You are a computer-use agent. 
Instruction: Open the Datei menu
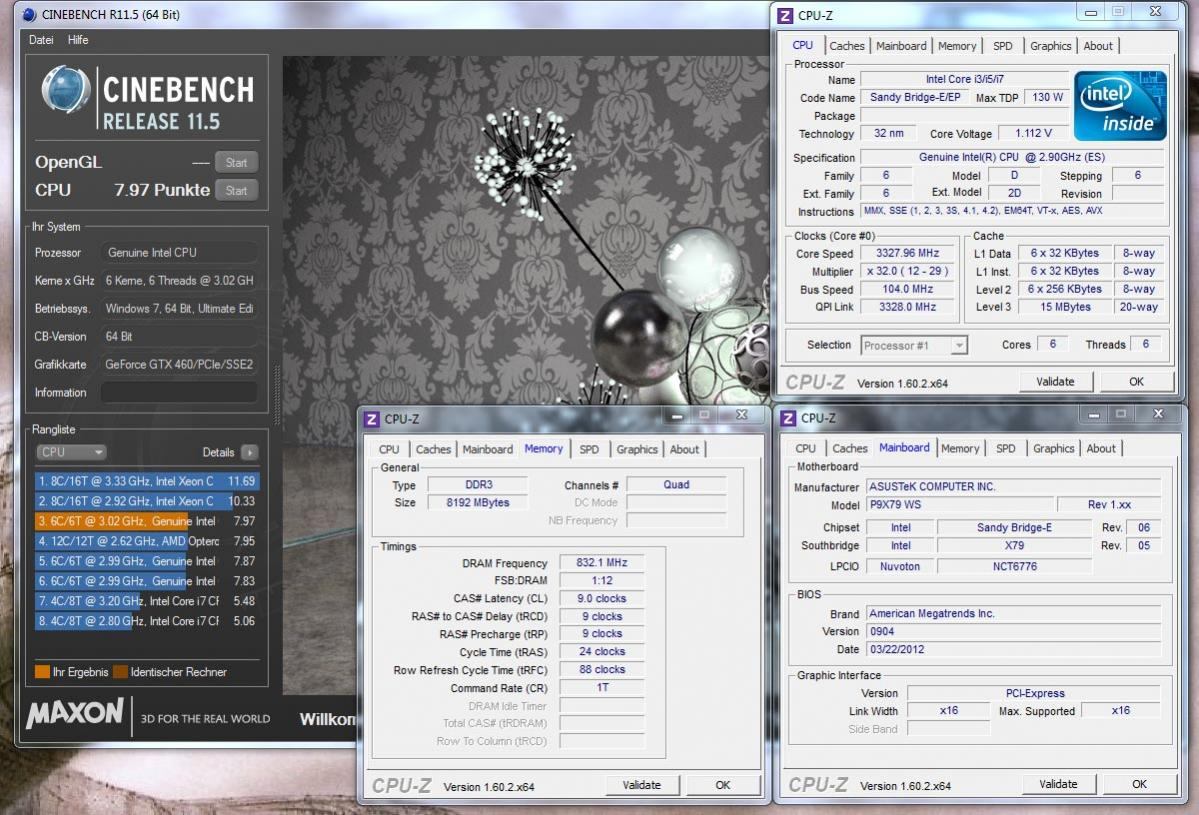tap(41, 40)
